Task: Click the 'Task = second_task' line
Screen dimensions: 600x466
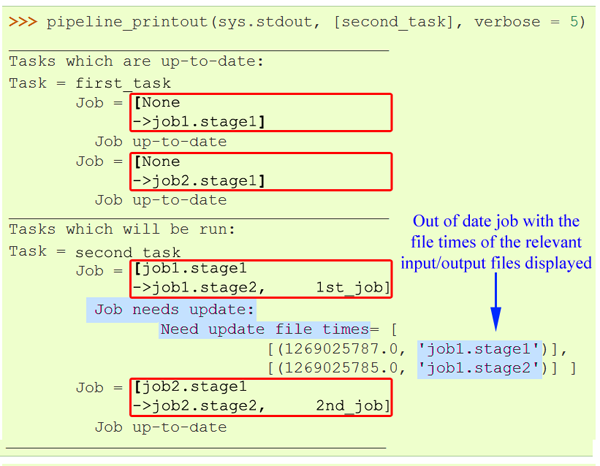Action: point(95,251)
